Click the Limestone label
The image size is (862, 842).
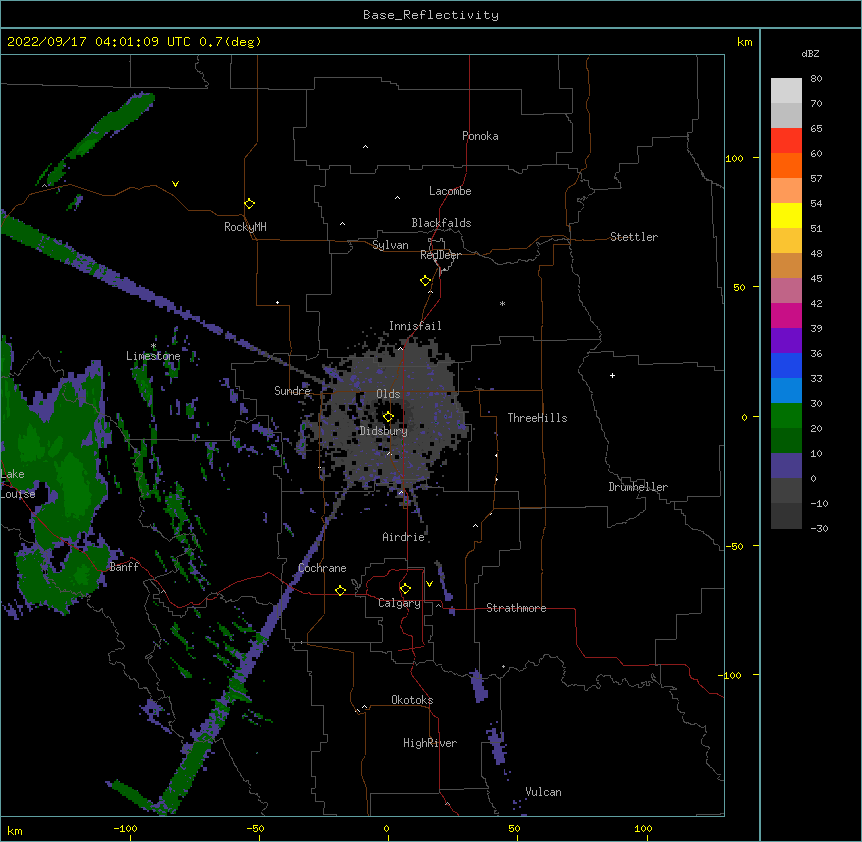(153, 356)
